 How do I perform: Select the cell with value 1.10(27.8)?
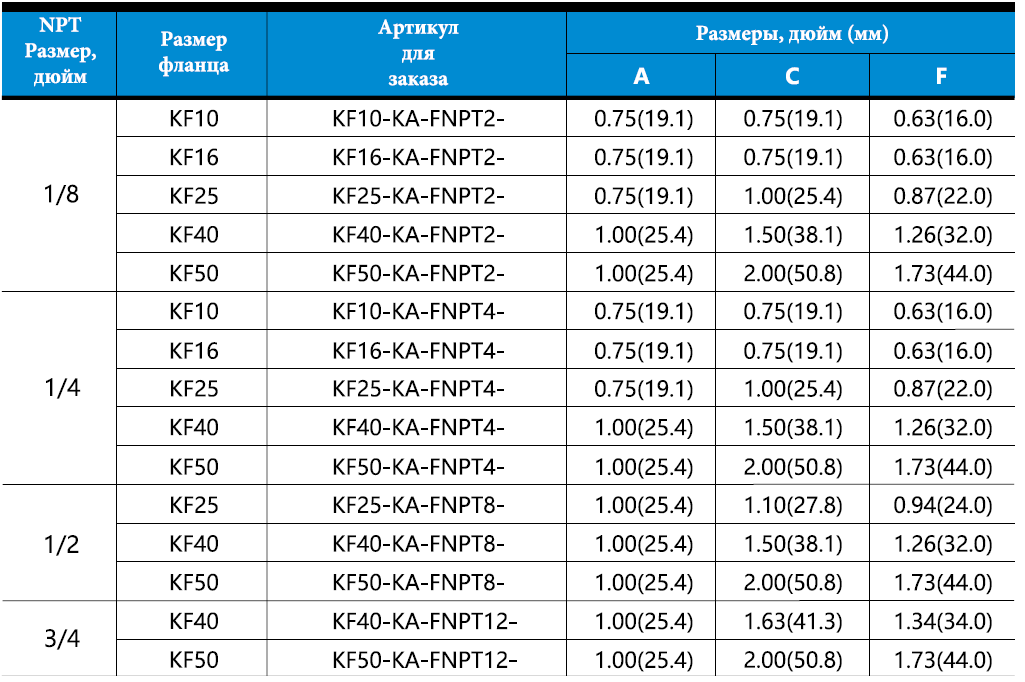coord(792,505)
